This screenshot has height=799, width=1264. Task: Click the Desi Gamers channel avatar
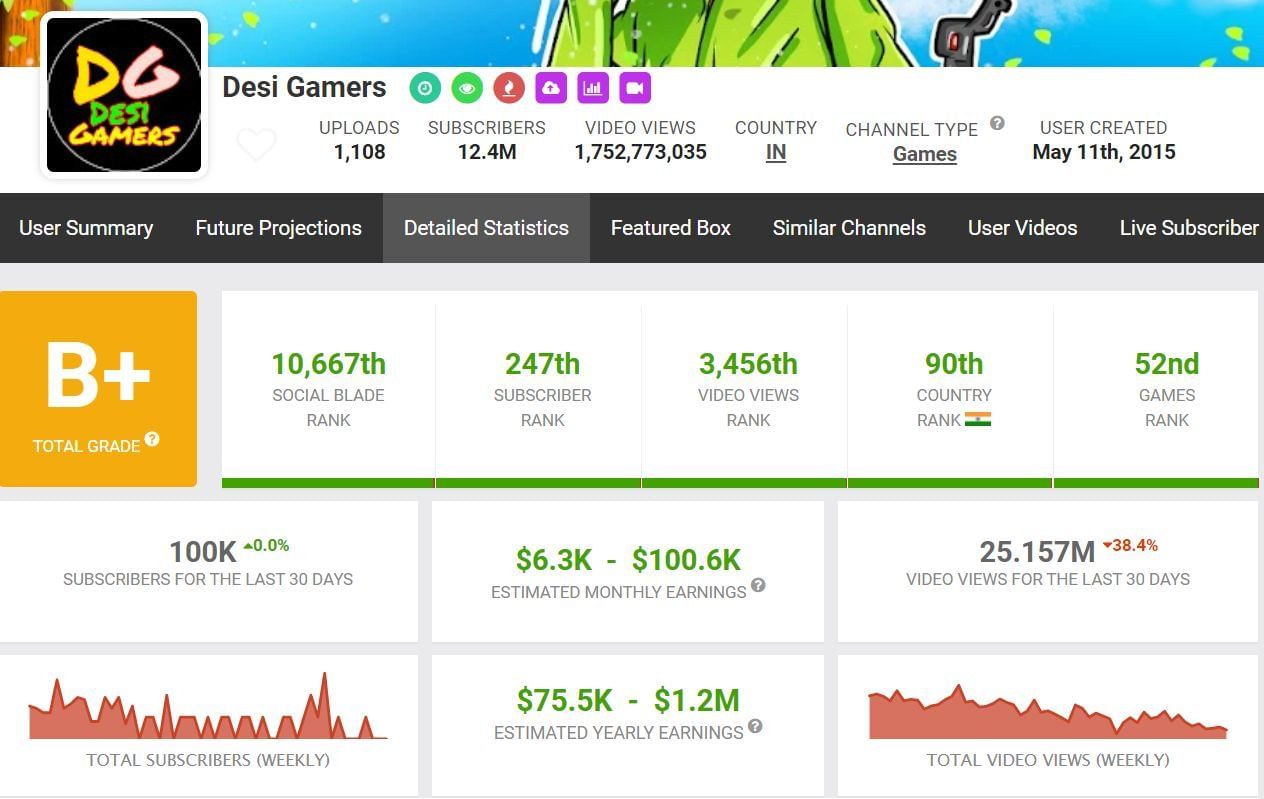point(124,95)
